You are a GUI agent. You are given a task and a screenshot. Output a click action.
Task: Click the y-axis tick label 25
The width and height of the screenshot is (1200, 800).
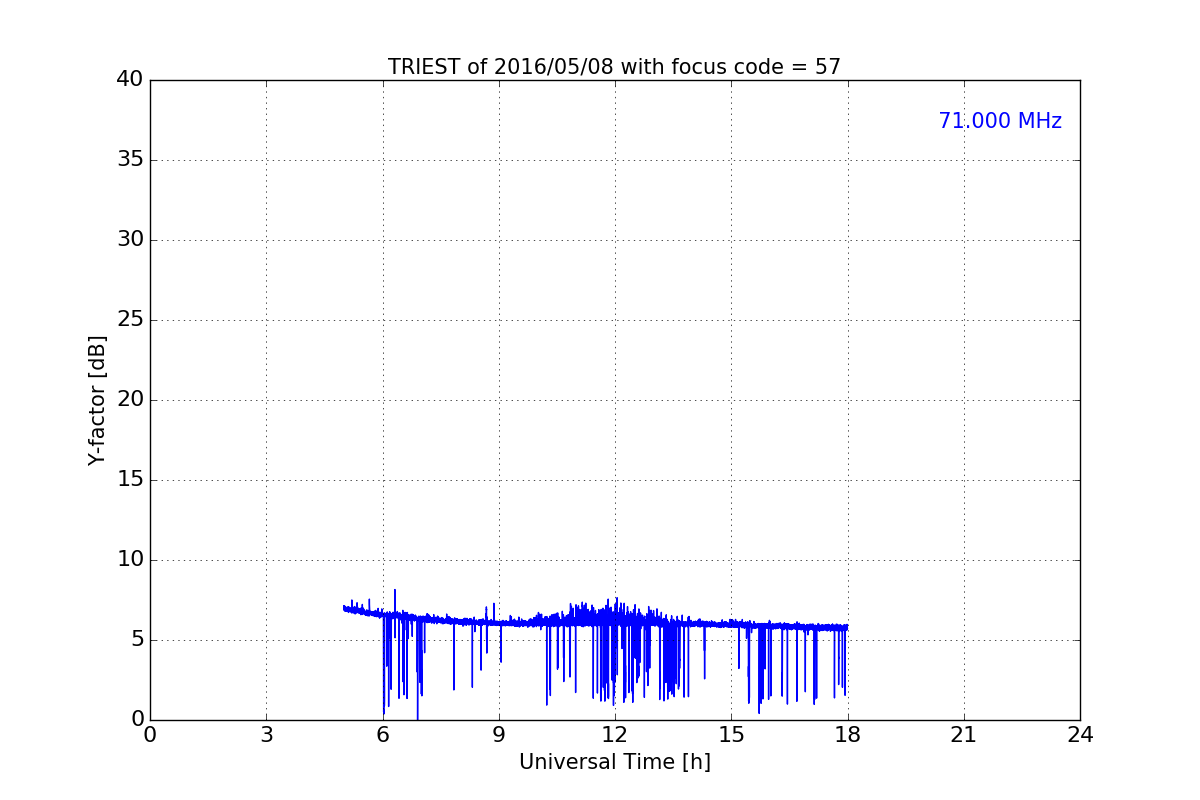click(130, 320)
